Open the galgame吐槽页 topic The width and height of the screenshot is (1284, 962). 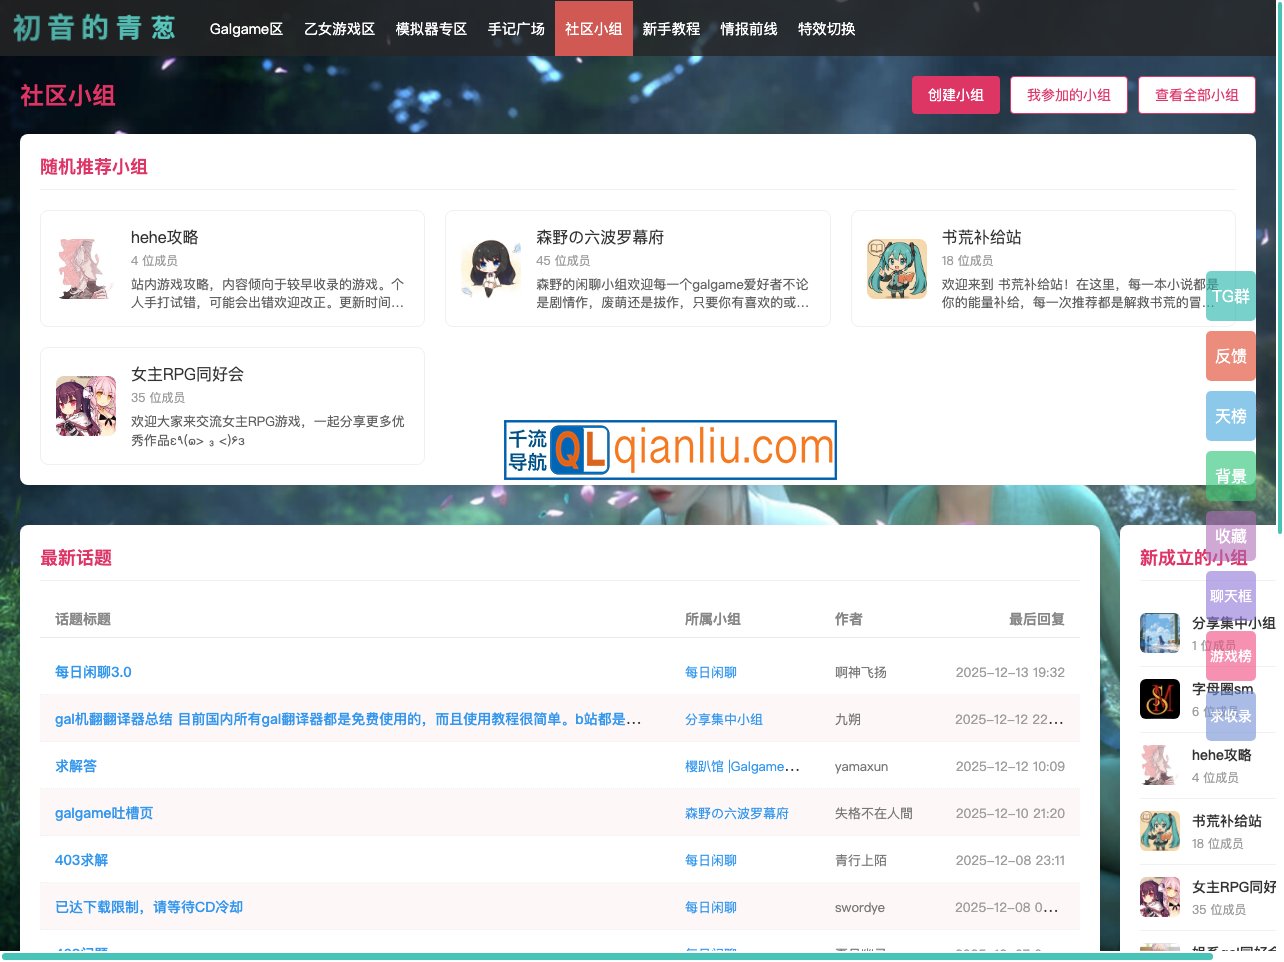[104, 813]
